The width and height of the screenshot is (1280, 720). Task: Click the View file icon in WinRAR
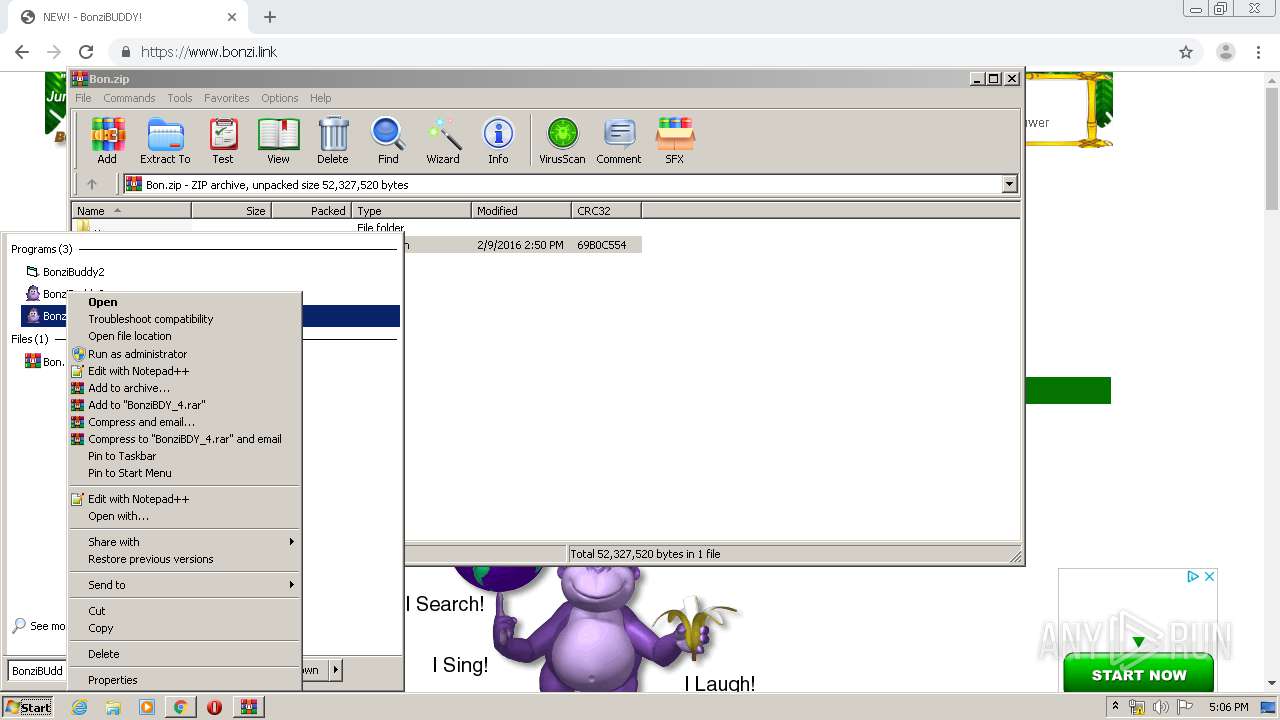click(278, 141)
